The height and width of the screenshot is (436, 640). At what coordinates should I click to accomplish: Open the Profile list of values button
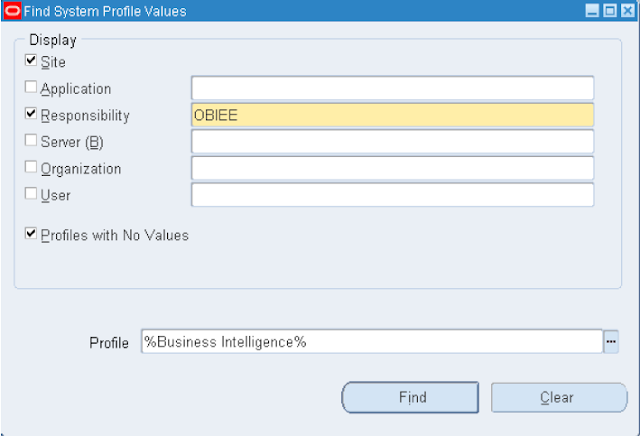point(611,342)
